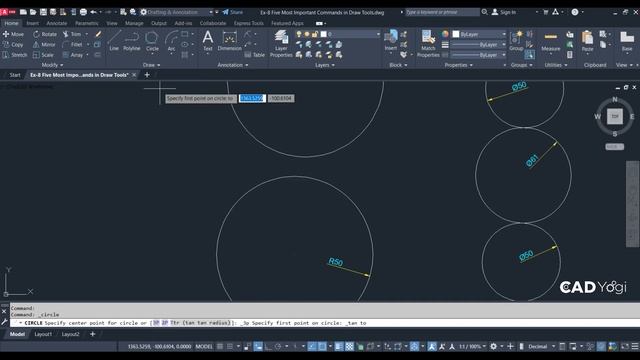Click the search keyword input field

point(442,12)
